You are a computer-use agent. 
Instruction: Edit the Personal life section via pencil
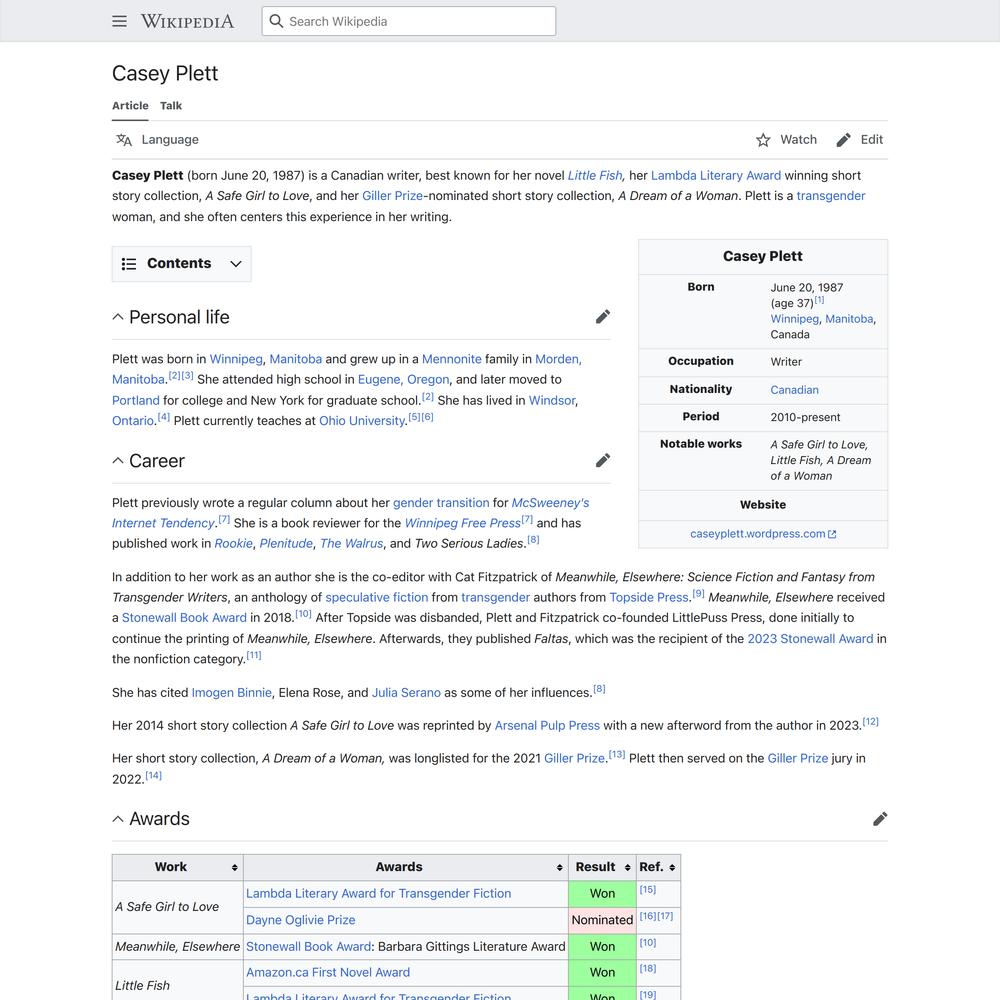click(602, 317)
